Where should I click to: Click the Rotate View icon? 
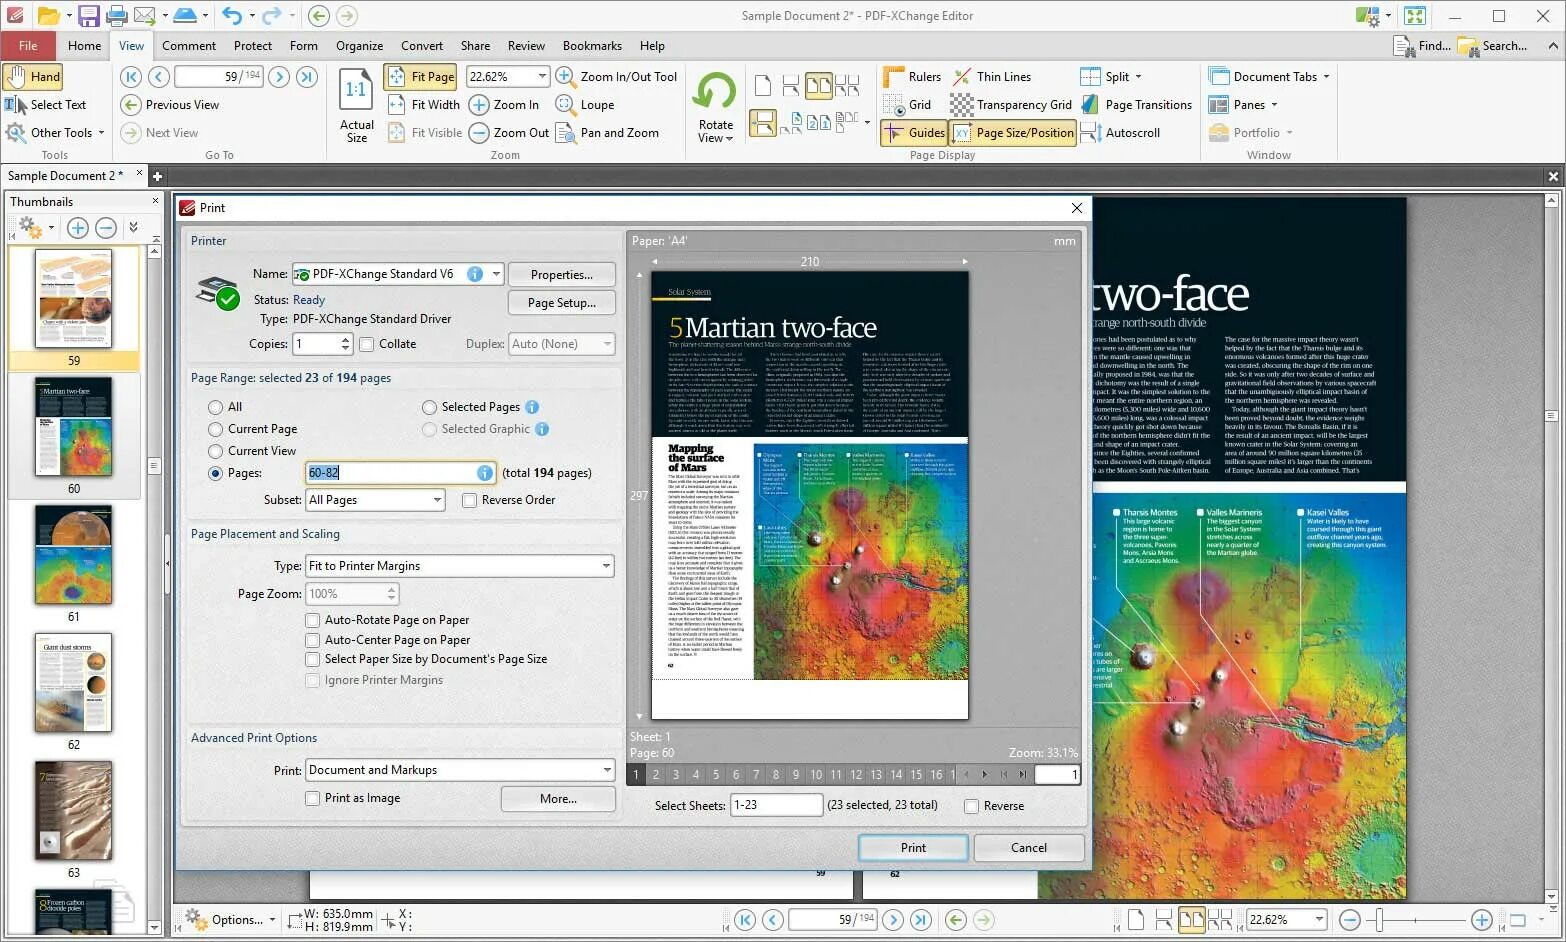[715, 107]
